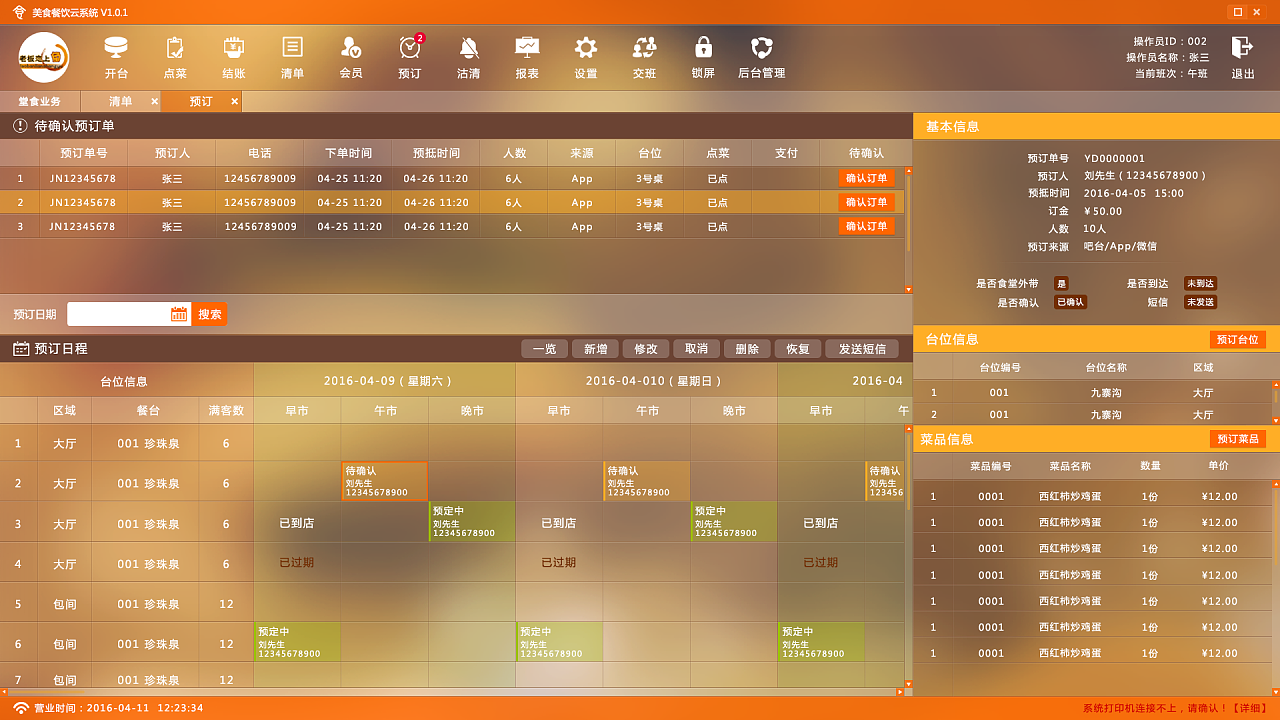Screen dimensions: 1280x720
Task: Click the 下单时间 column header
Action: (x=348, y=153)
